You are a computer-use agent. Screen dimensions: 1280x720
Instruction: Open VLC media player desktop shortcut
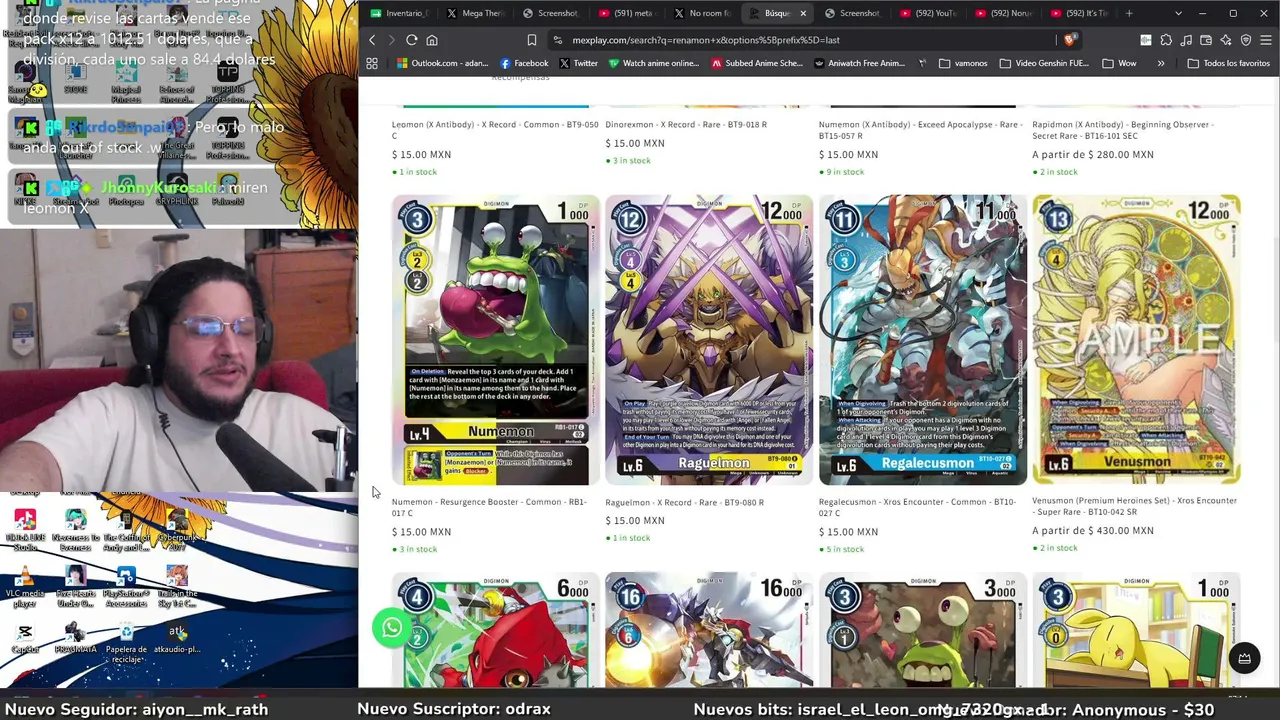(x=25, y=588)
